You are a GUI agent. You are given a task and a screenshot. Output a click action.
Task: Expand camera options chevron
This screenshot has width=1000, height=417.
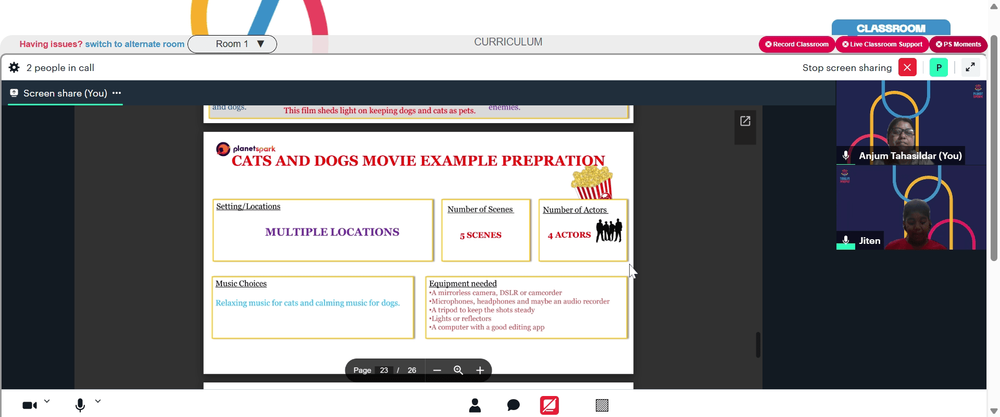point(47,402)
